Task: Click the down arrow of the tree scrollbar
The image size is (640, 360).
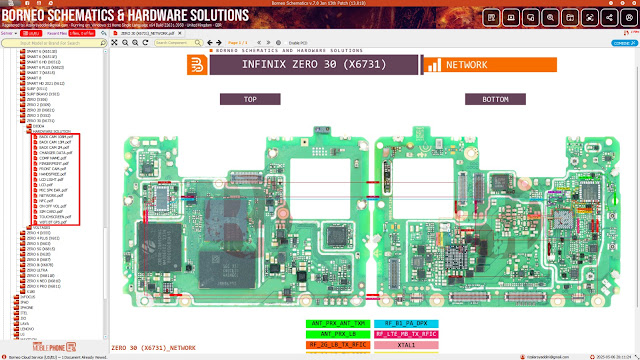Action: [106, 337]
